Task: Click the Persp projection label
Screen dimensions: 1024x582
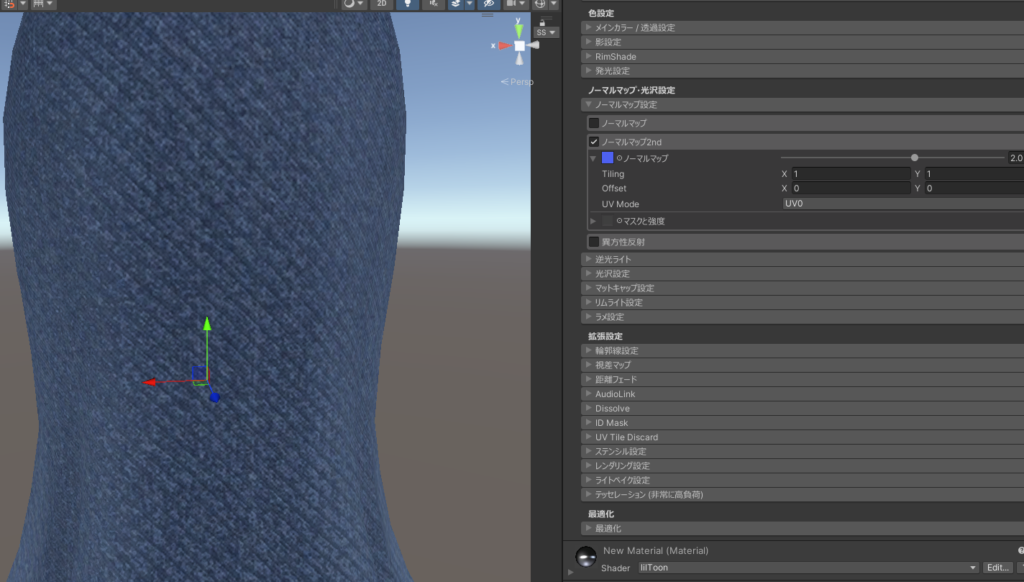Action: (521, 82)
